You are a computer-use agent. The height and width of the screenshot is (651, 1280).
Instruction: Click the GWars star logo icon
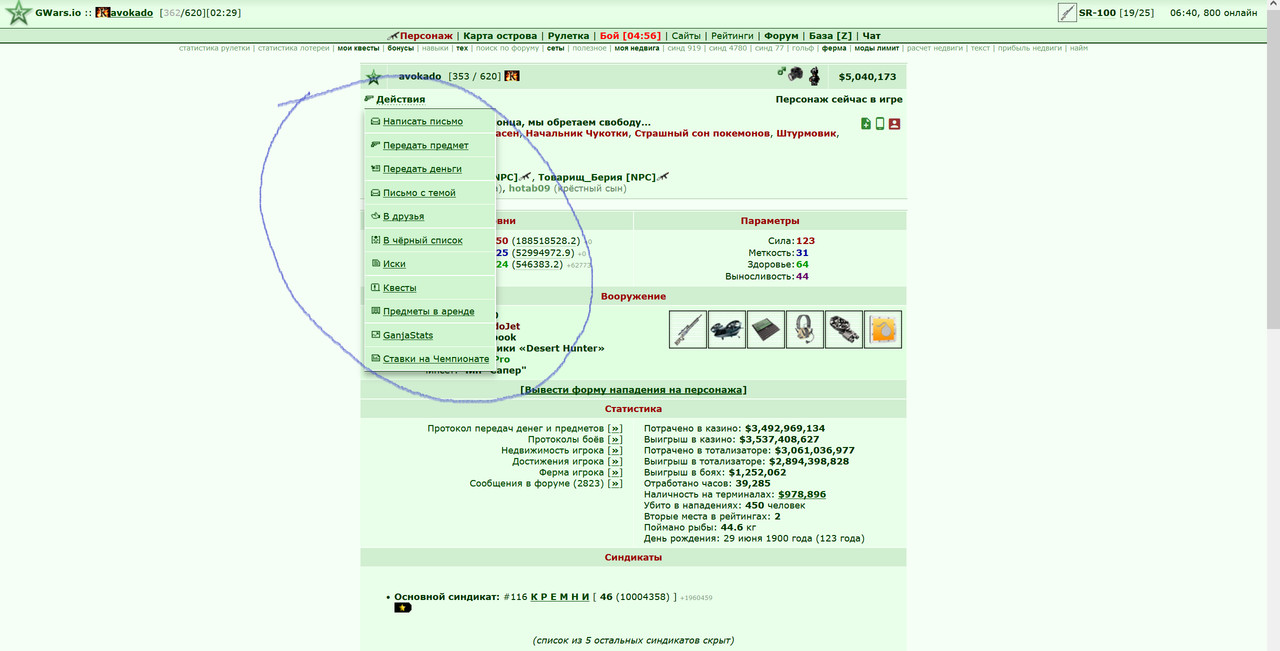(x=18, y=14)
